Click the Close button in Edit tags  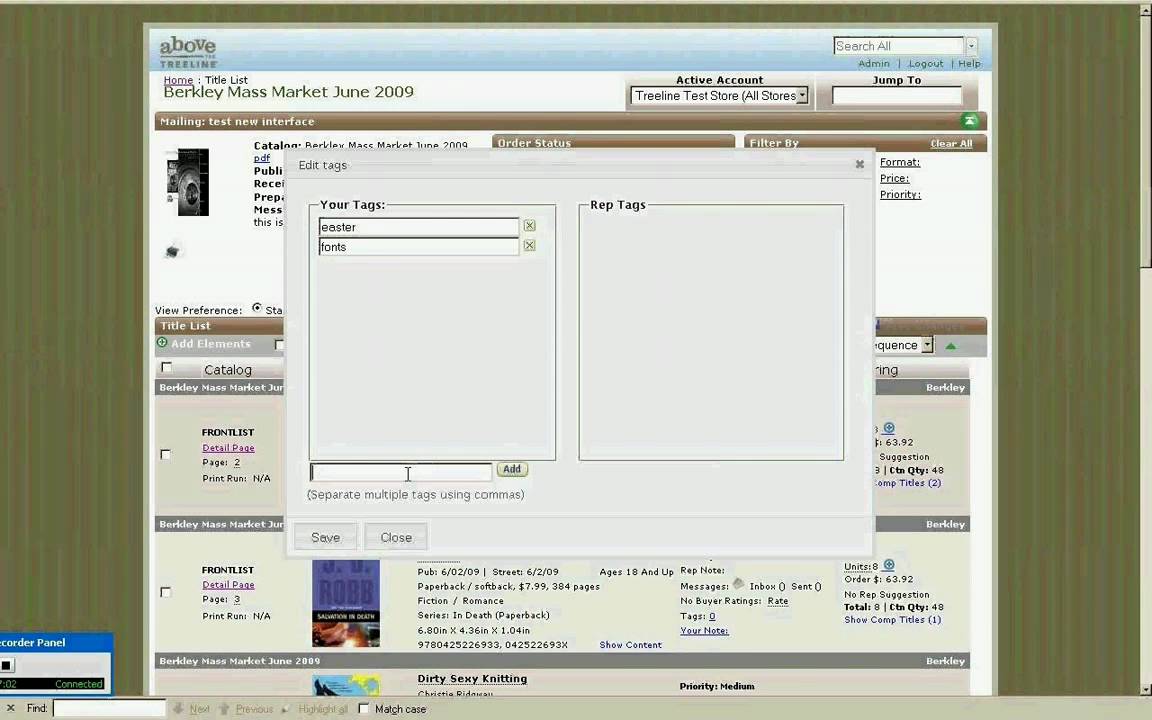396,537
